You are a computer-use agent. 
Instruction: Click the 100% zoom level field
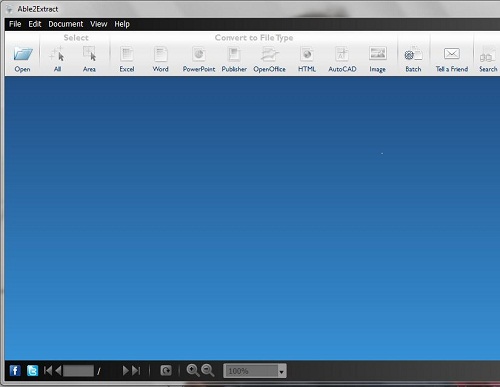251,371
